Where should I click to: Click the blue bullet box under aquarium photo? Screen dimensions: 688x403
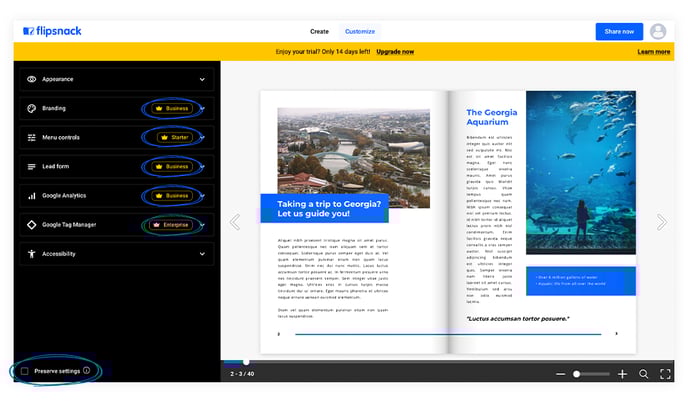(x=580, y=281)
